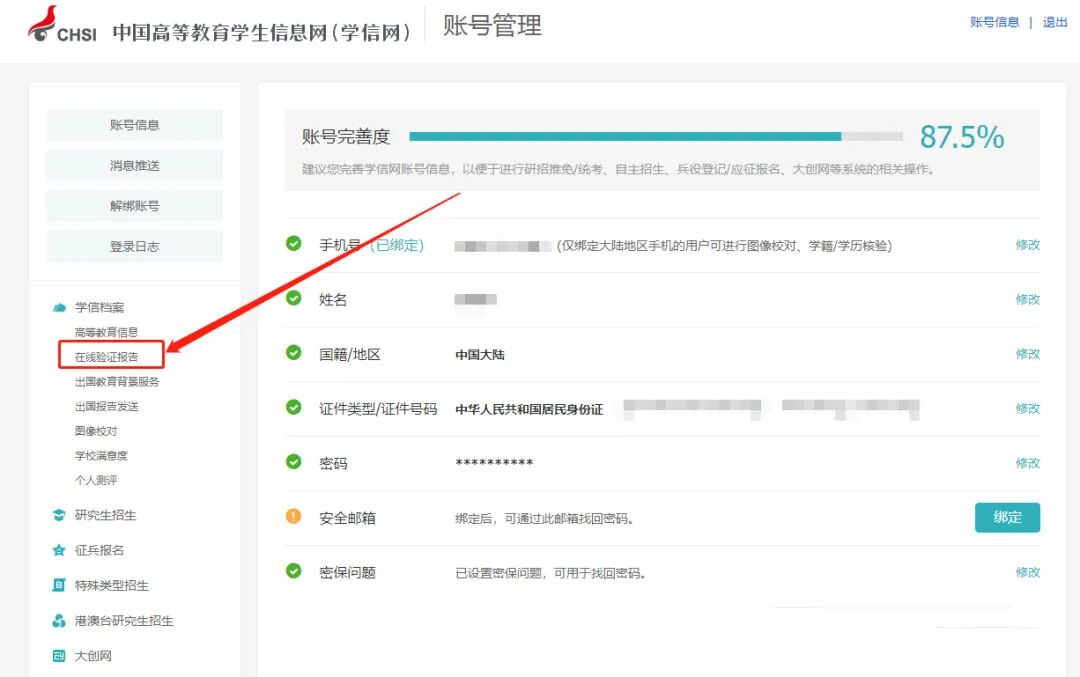Open 出国教育背景服务 submenu item
The width and height of the screenshot is (1080, 677).
click(x=116, y=382)
